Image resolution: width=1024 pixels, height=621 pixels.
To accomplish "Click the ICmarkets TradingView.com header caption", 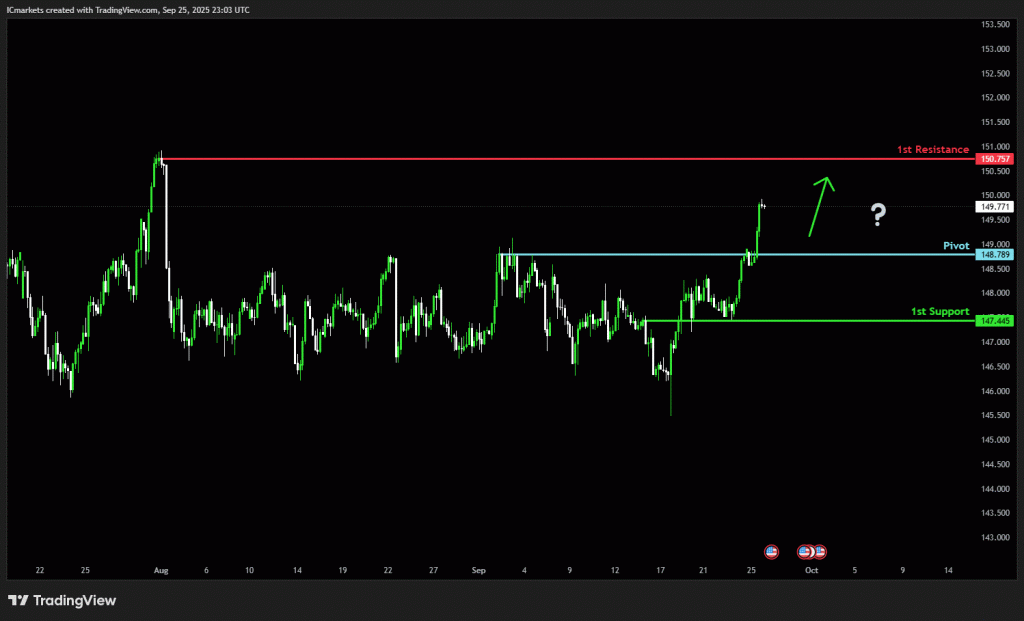I will (x=128, y=10).
